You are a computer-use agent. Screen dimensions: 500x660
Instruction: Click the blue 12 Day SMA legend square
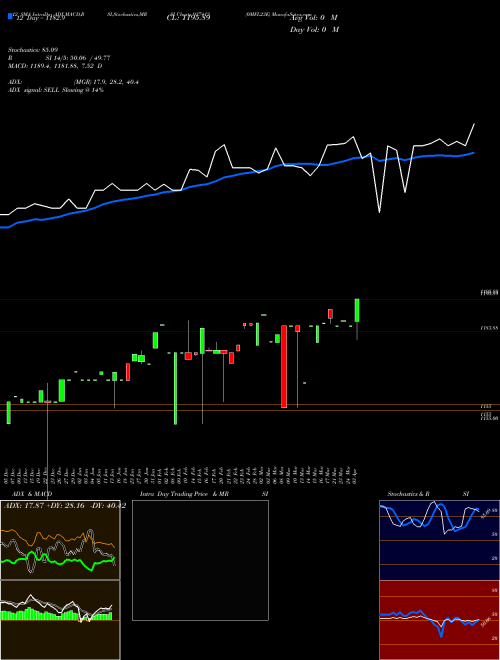pos(10,16)
